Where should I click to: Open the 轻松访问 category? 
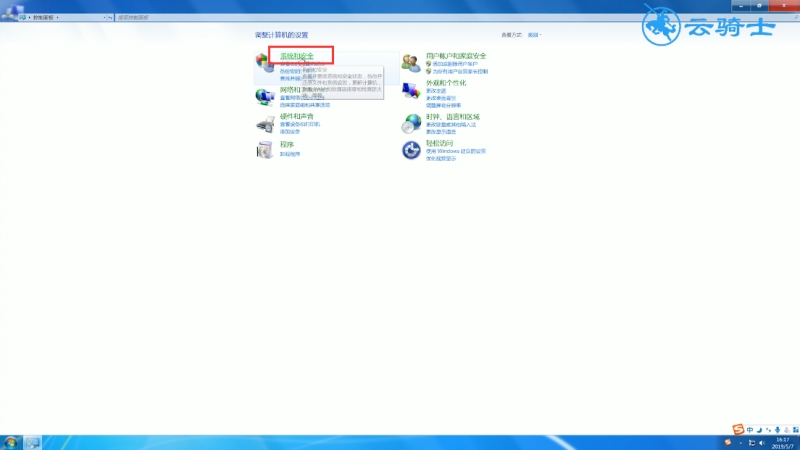pyautogui.click(x=439, y=143)
